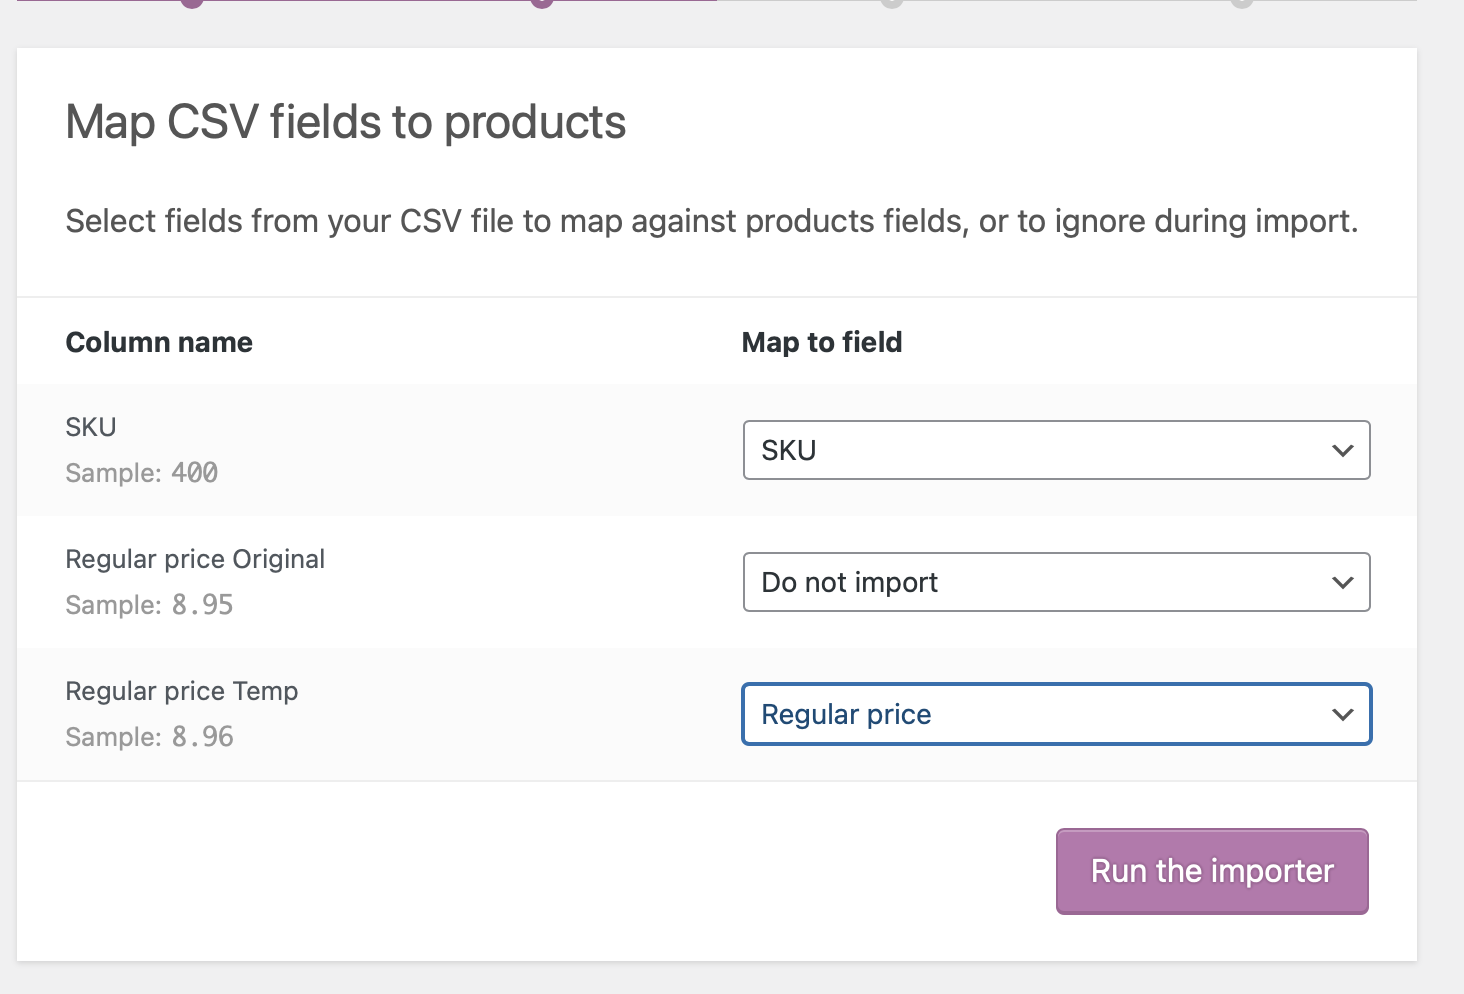Click the "Column name" table header
The height and width of the screenshot is (994, 1464).
pos(159,342)
